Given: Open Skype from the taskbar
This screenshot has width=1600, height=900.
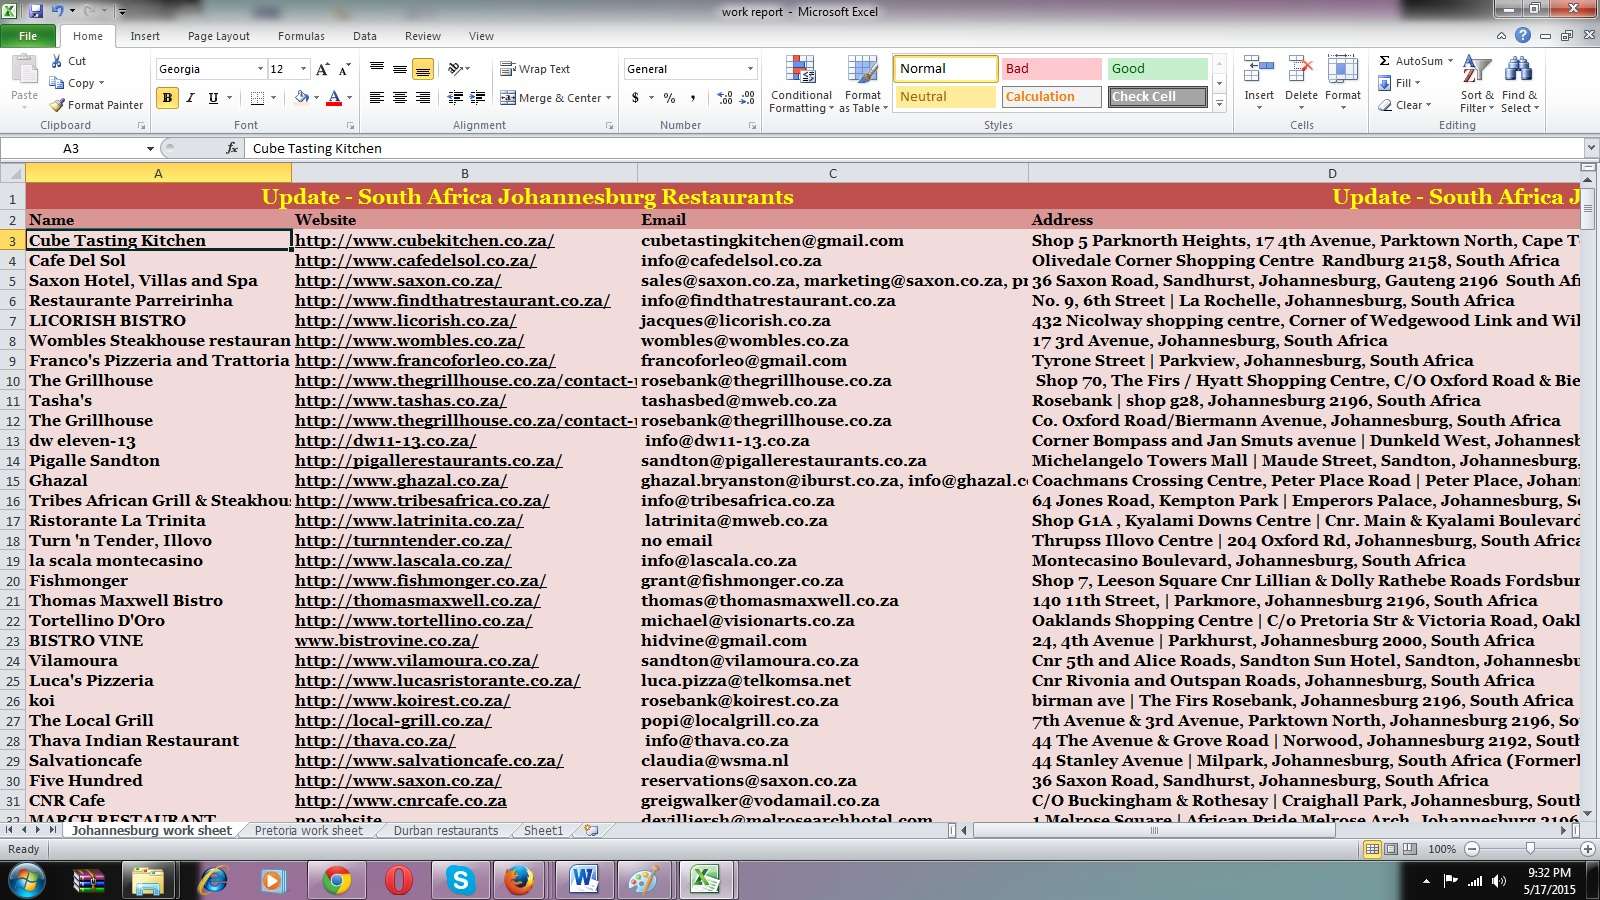Looking at the screenshot, I should [460, 880].
